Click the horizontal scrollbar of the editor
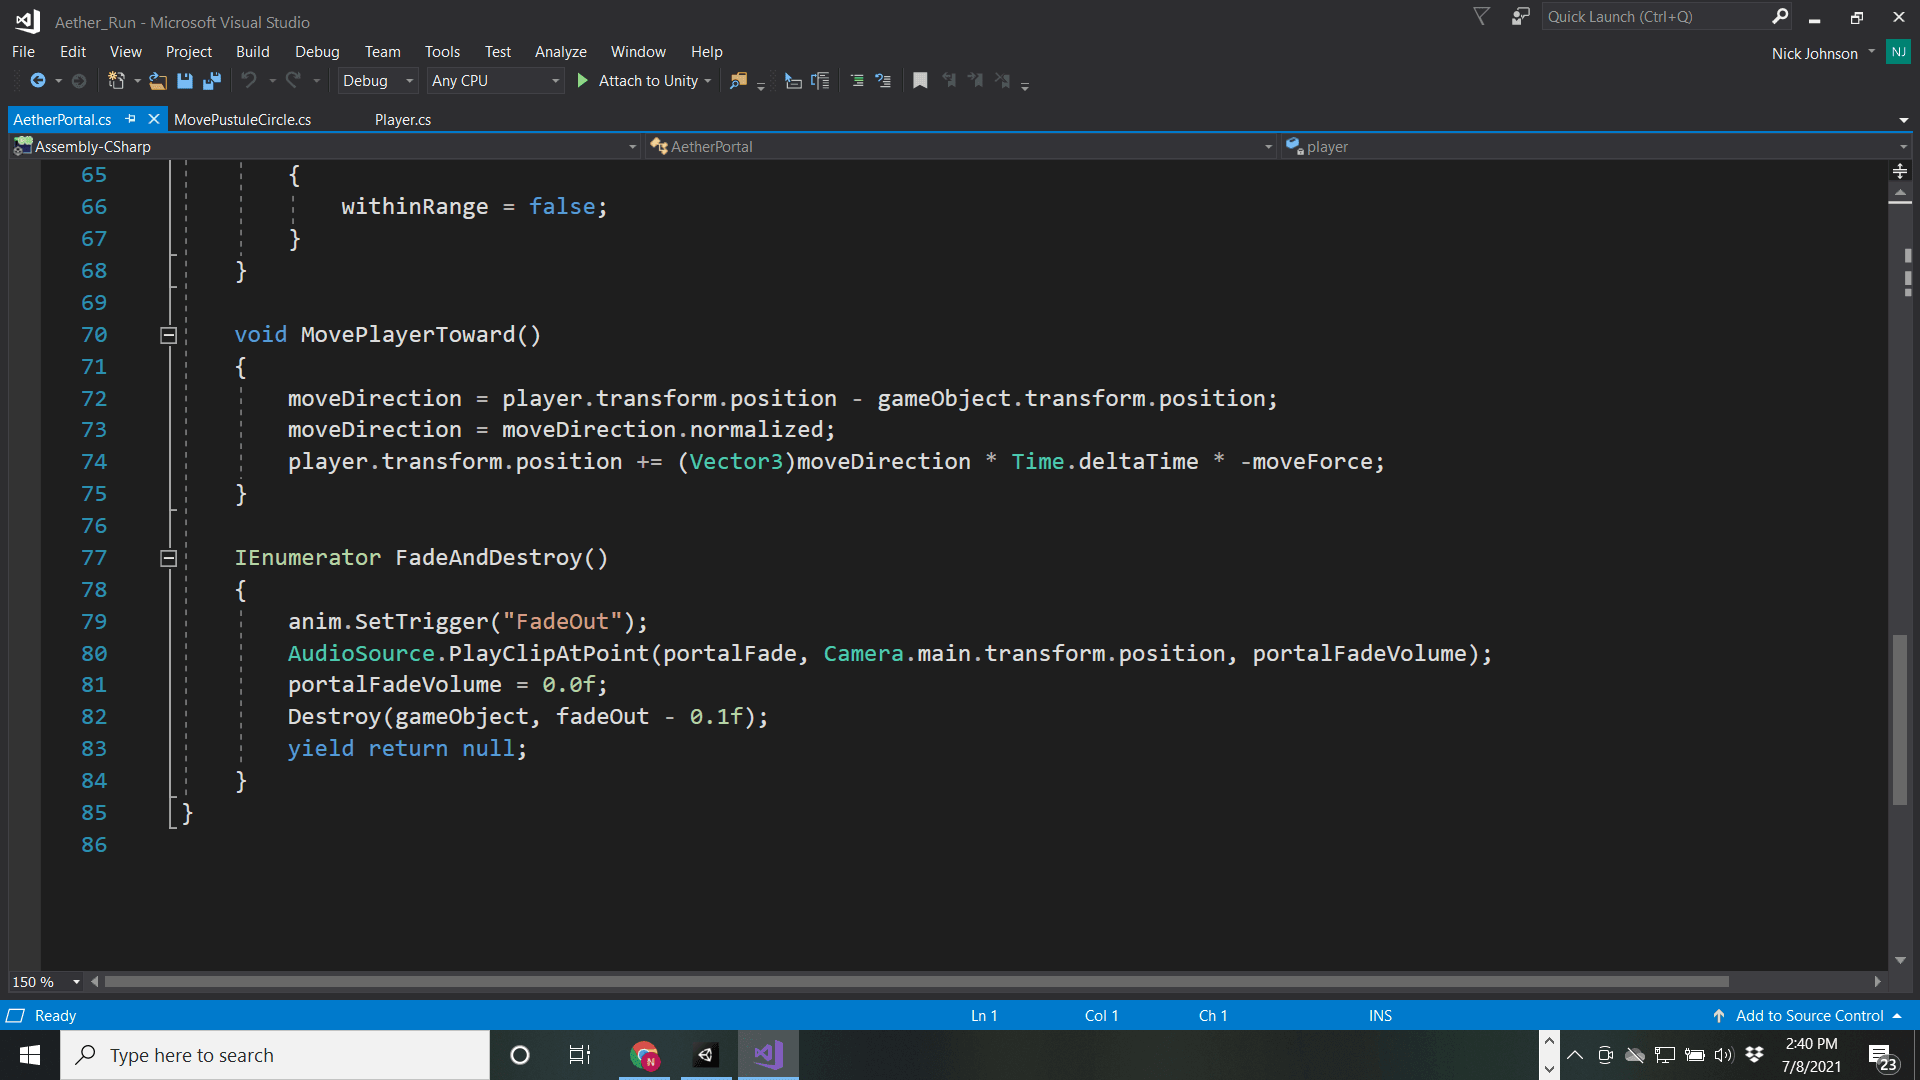Image resolution: width=1920 pixels, height=1080 pixels. click(x=915, y=982)
